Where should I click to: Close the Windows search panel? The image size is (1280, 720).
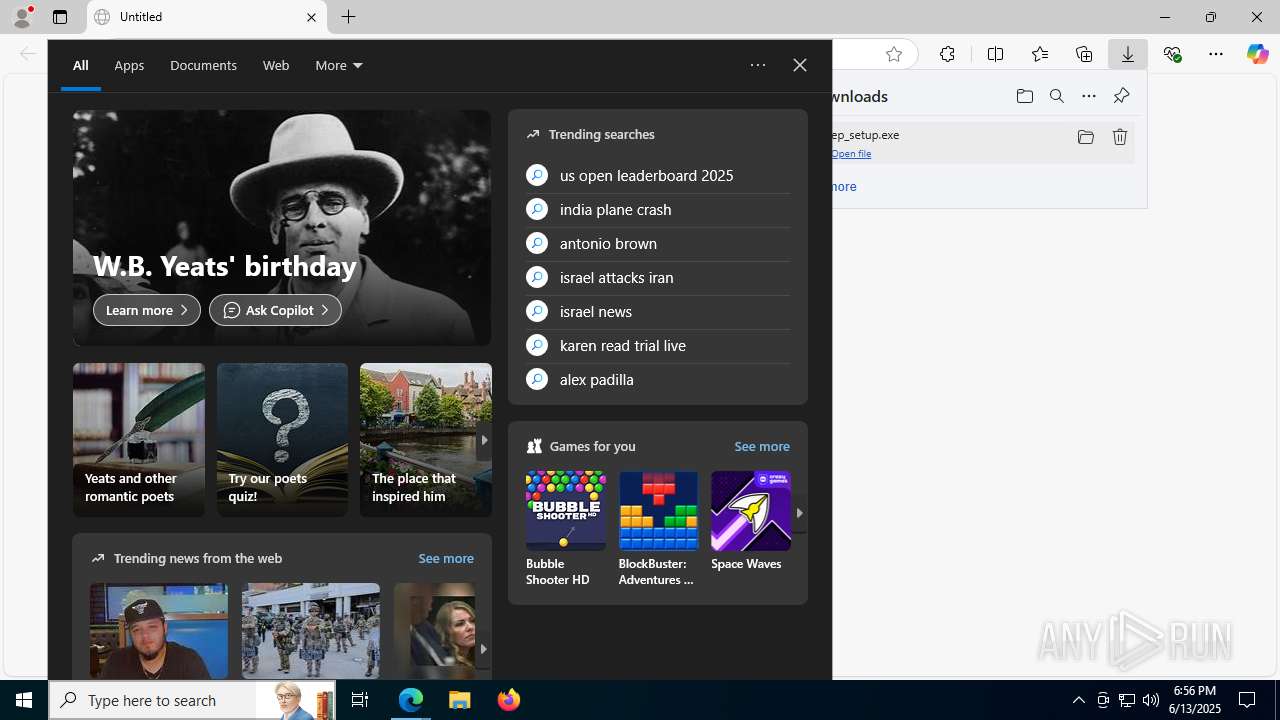[800, 65]
